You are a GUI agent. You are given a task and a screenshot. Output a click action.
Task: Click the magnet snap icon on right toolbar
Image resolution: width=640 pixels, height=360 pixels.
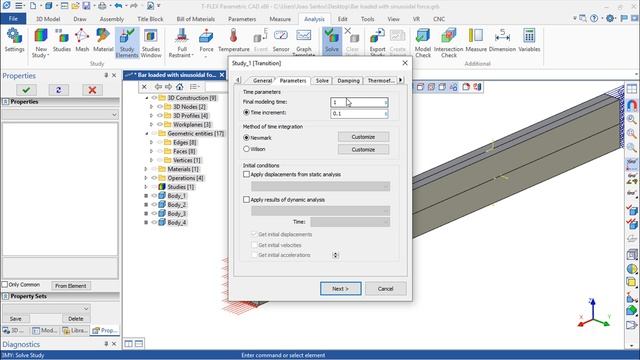[x=631, y=105]
